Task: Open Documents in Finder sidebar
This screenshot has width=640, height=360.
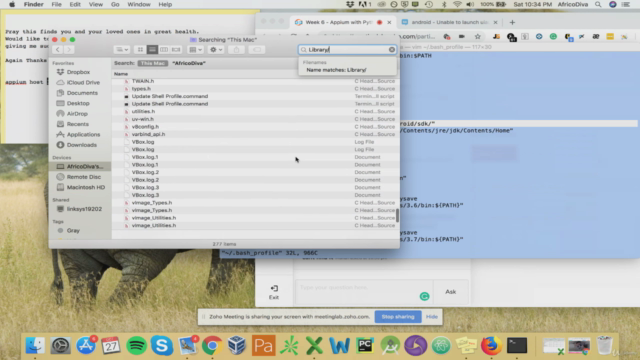Action: (x=82, y=93)
